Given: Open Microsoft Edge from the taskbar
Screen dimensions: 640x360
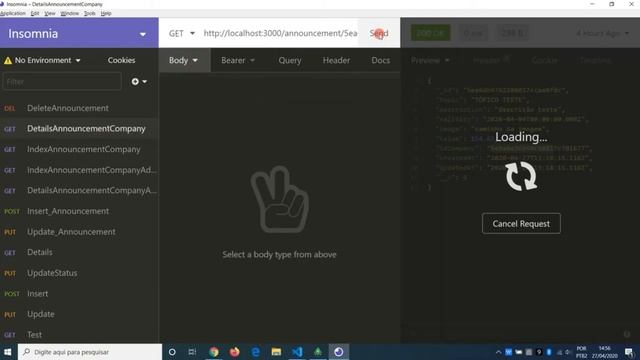Looking at the screenshot, I should [x=256, y=352].
